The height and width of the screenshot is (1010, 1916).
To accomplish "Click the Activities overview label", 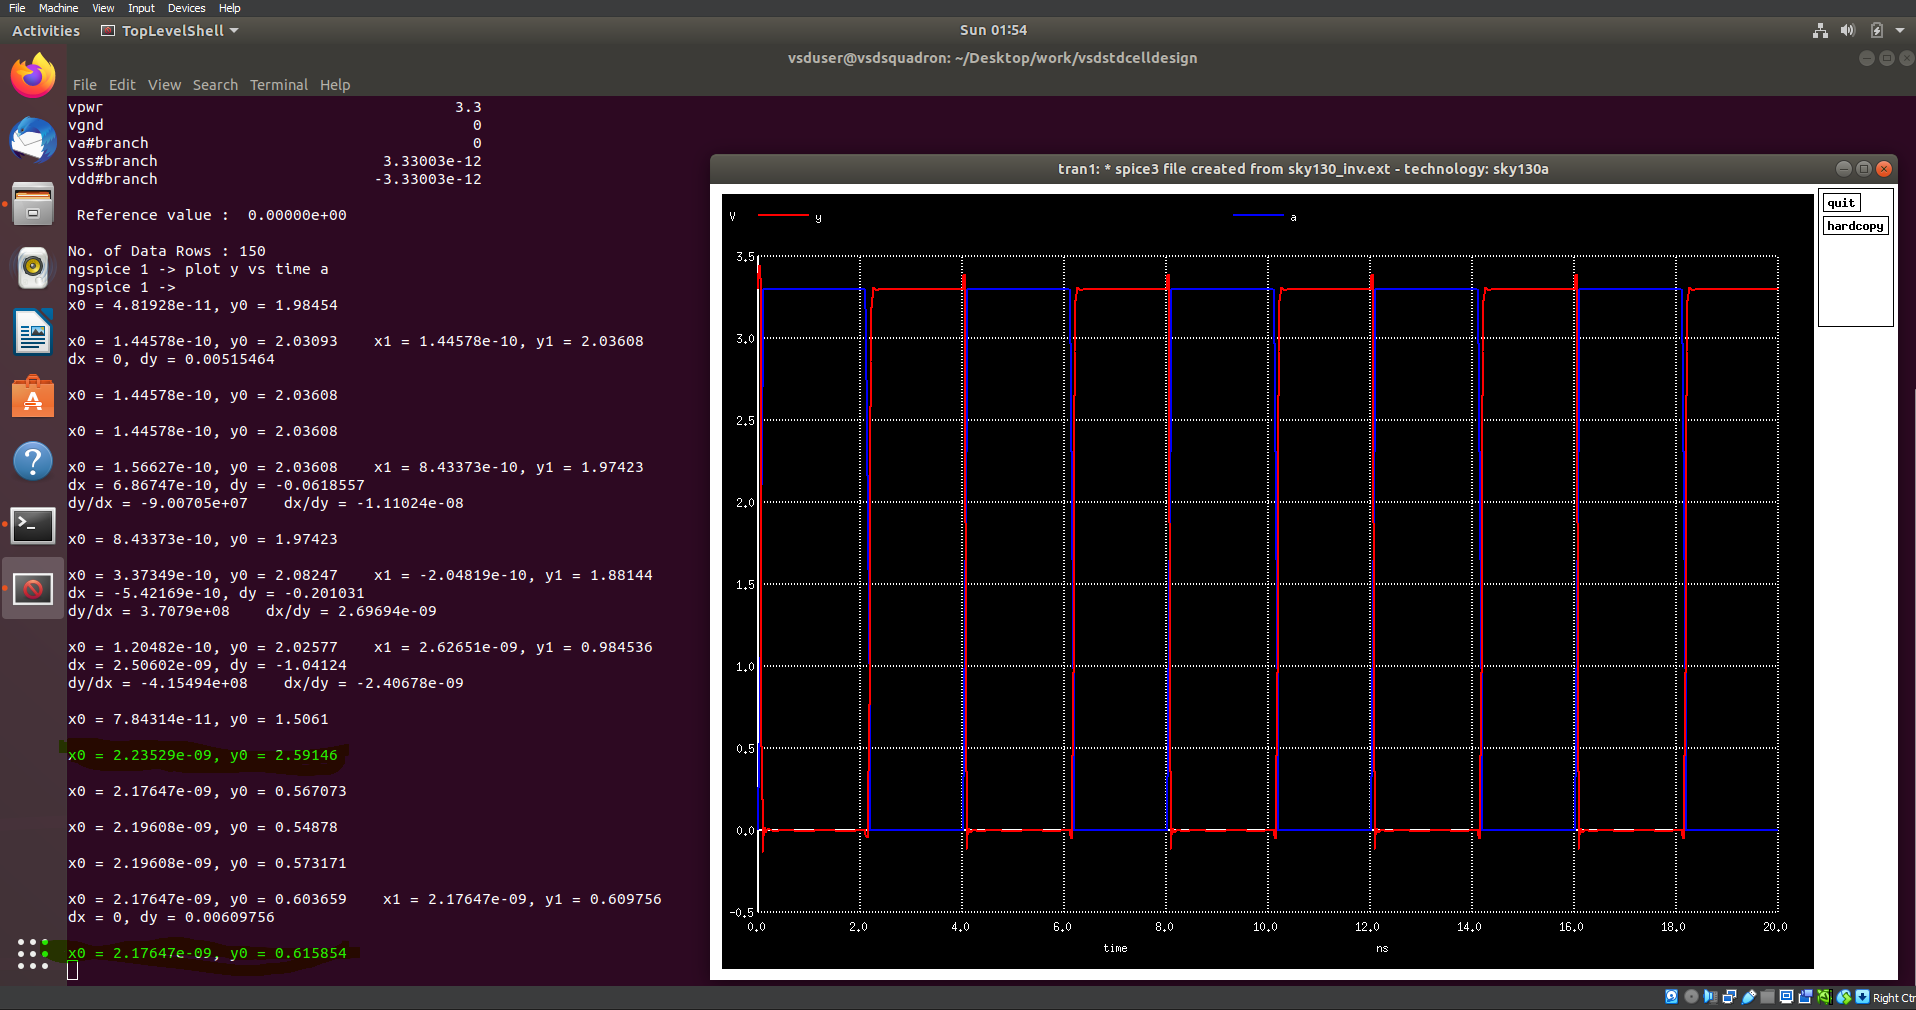I will tap(46, 31).
